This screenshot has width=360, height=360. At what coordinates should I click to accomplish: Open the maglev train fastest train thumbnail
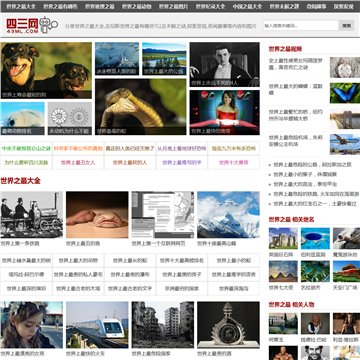coord(97,325)
